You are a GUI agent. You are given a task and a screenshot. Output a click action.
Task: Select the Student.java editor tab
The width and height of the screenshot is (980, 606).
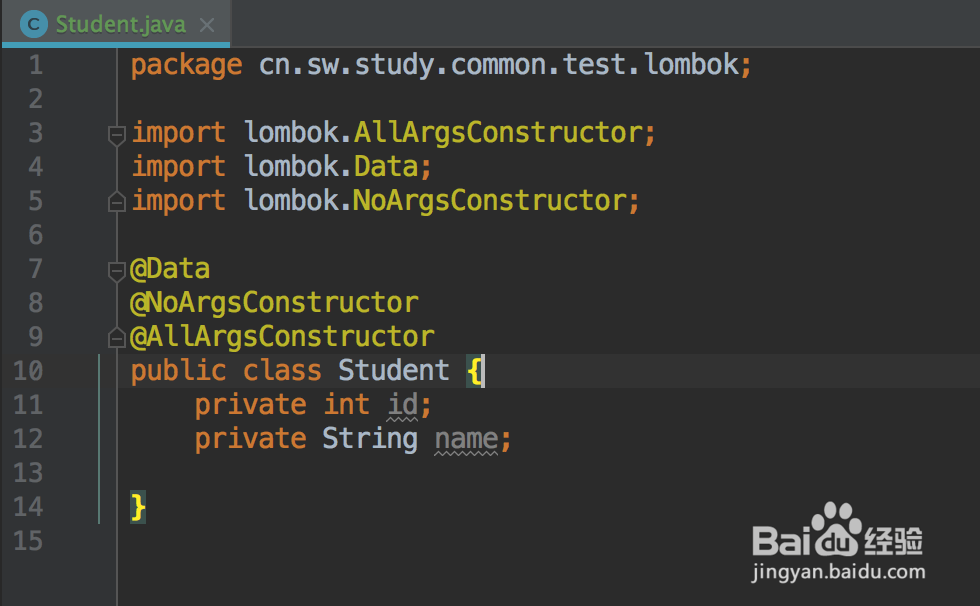point(116,24)
